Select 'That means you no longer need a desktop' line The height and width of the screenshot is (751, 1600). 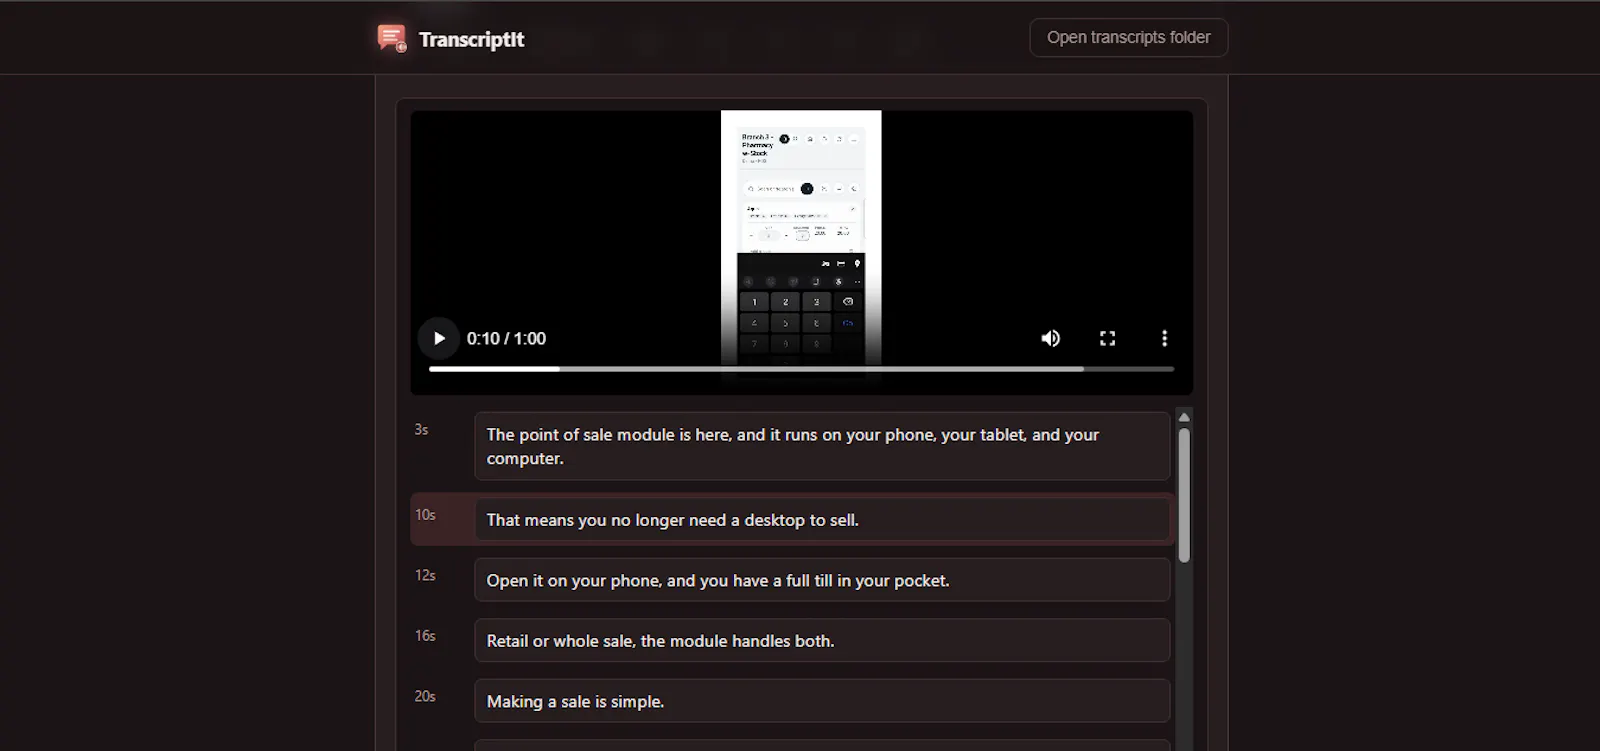point(822,520)
